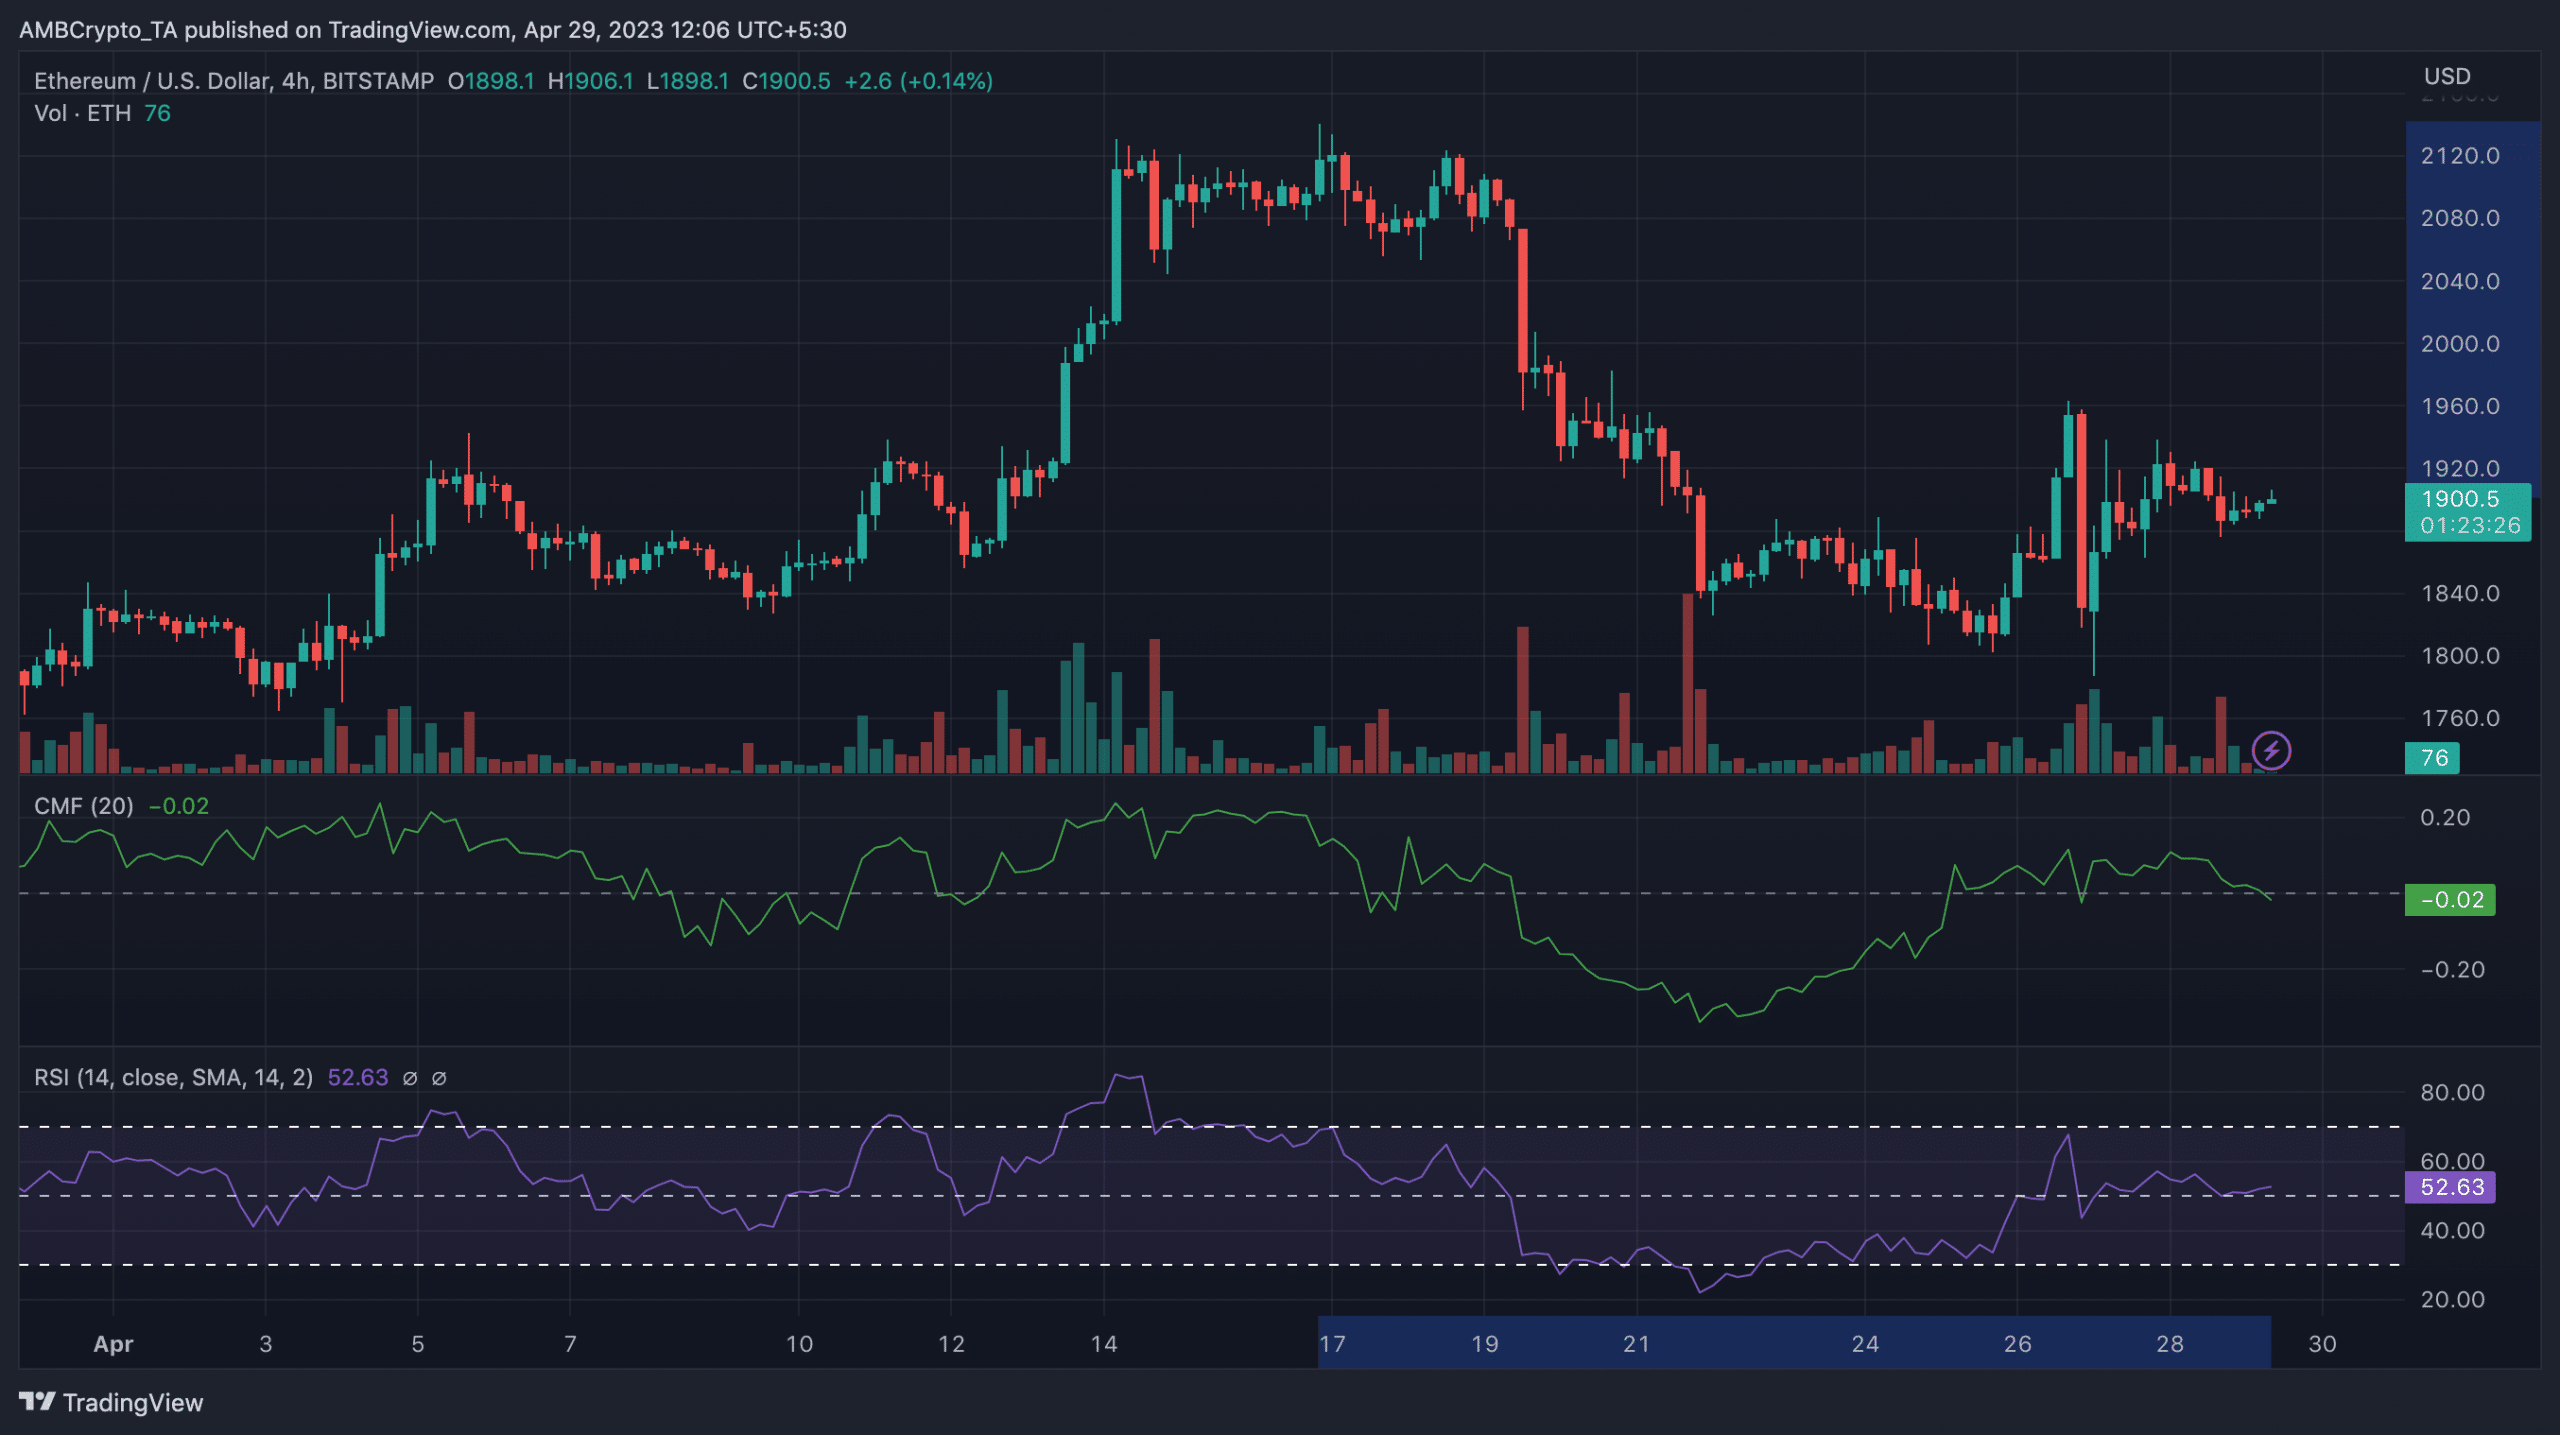Screen dimensions: 2560x1435
Task: Click the 1920.0 price axis label
Action: click(2460, 468)
